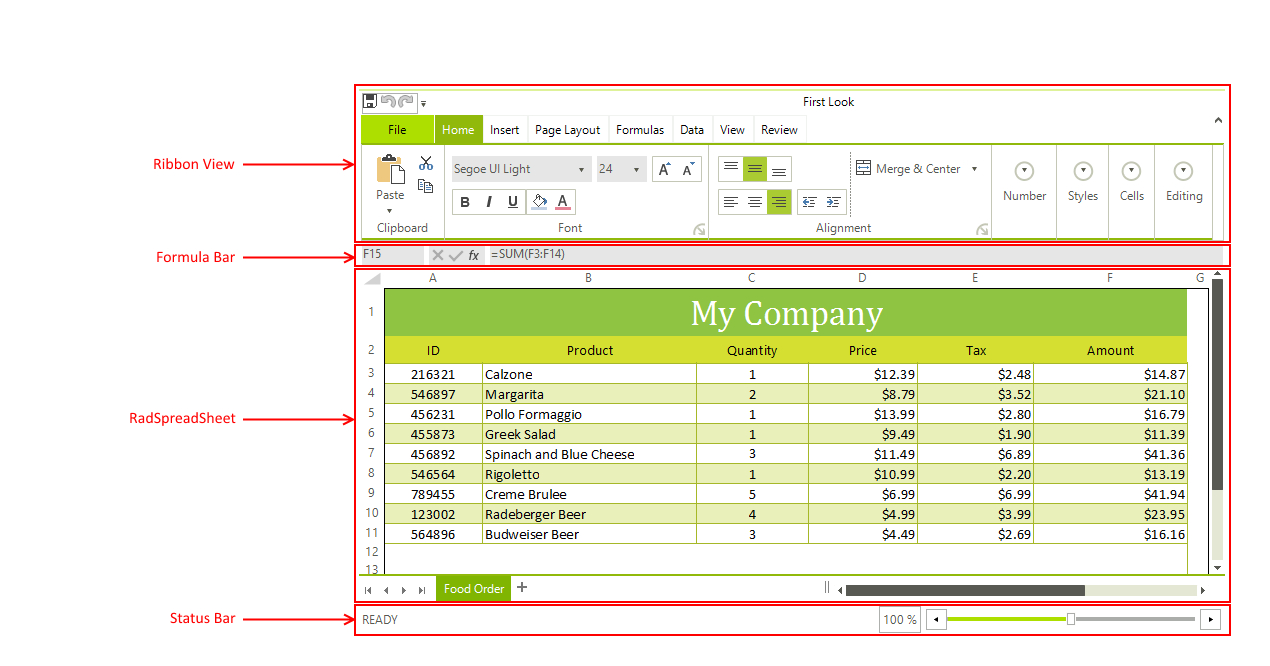Select the Food Order sheet tab

coord(474,589)
